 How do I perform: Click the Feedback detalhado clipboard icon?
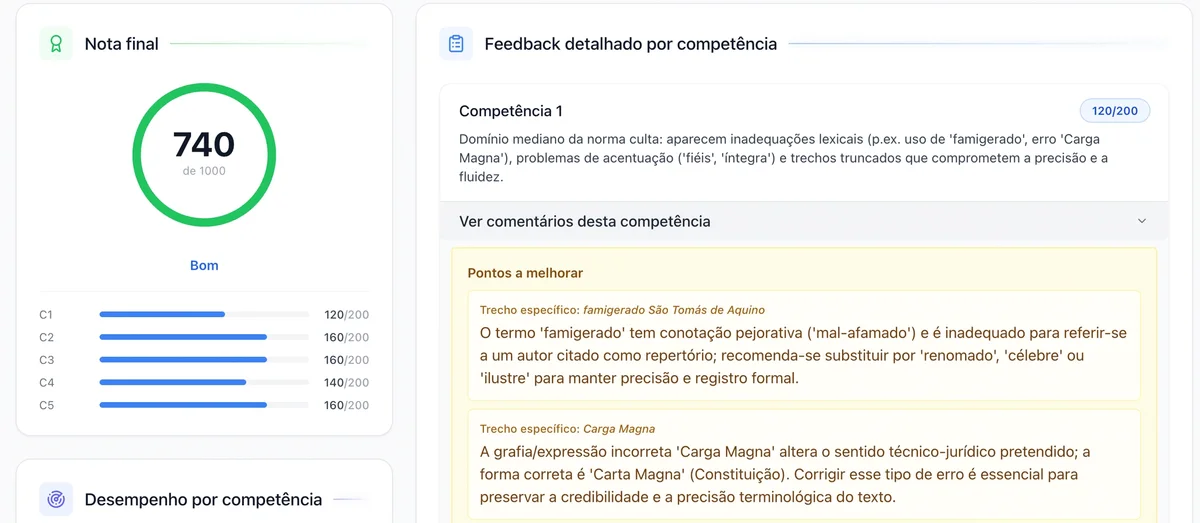pos(456,44)
